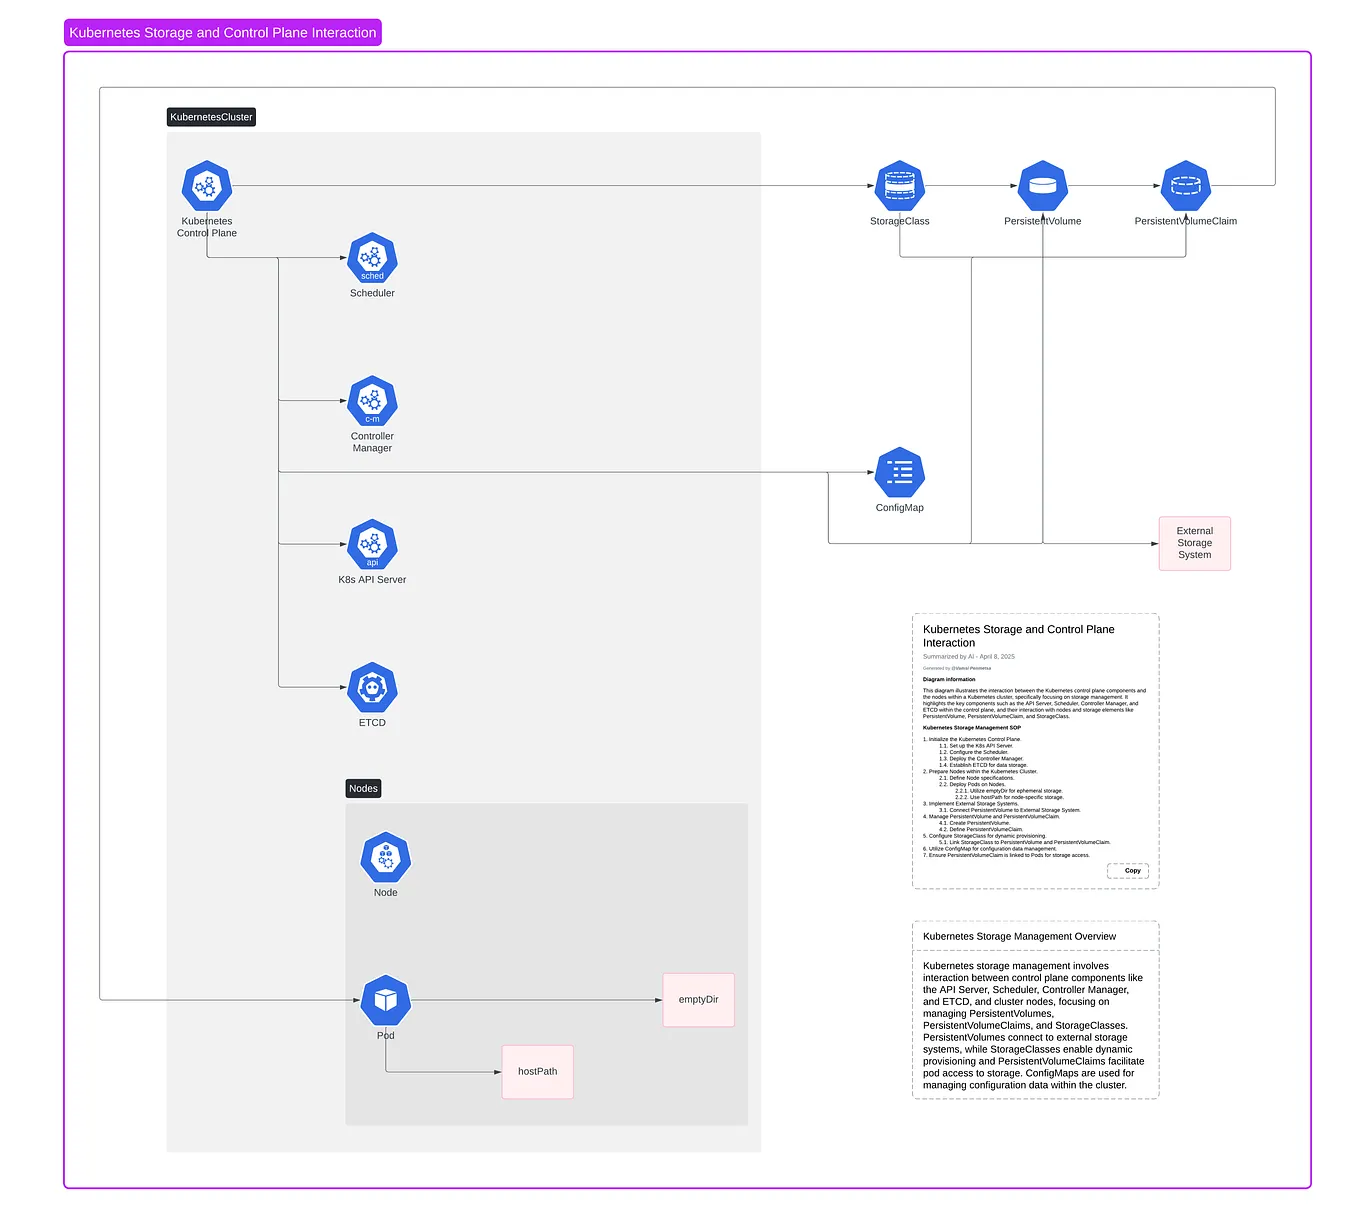The height and width of the screenshot is (1227, 1358).
Task: Click the K8s API Server icon
Action: tap(371, 545)
